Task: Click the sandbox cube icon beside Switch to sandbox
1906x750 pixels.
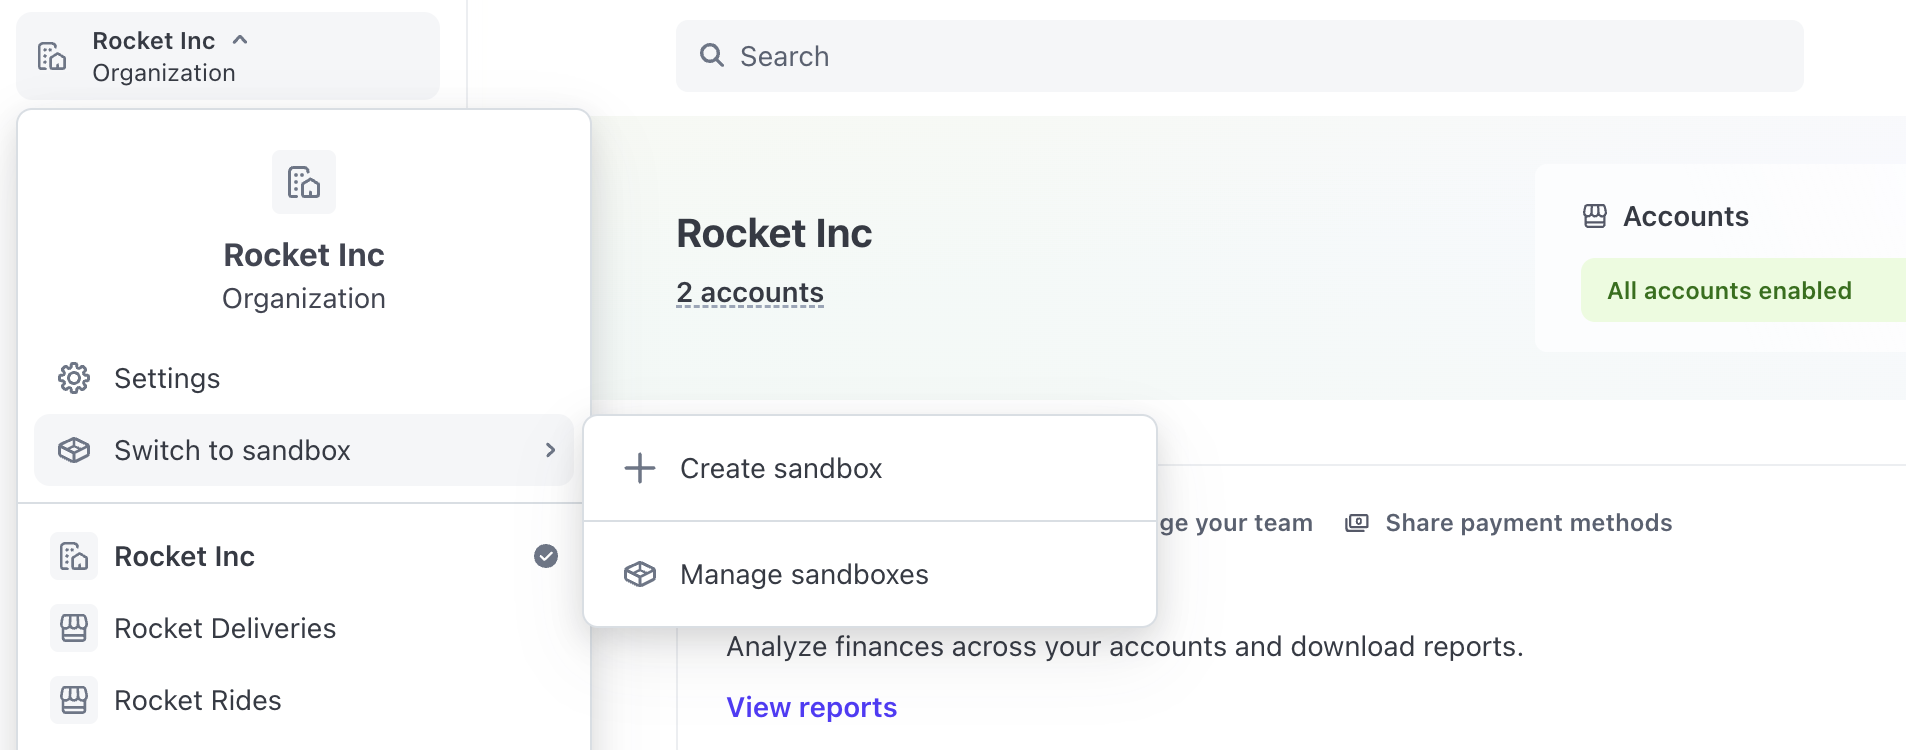Action: pos(74,450)
